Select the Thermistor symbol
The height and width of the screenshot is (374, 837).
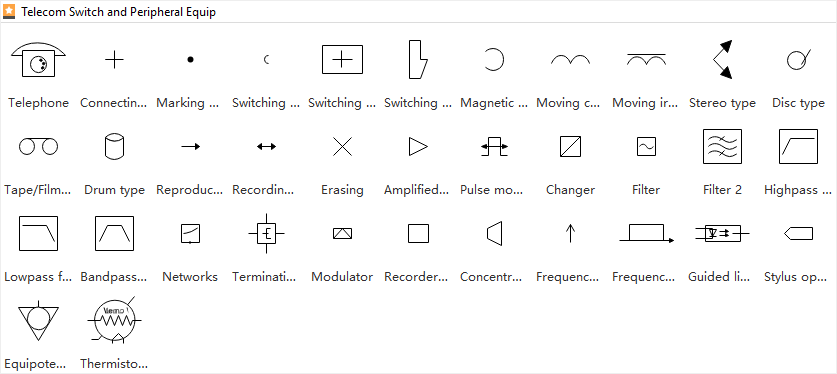[x=114, y=320]
